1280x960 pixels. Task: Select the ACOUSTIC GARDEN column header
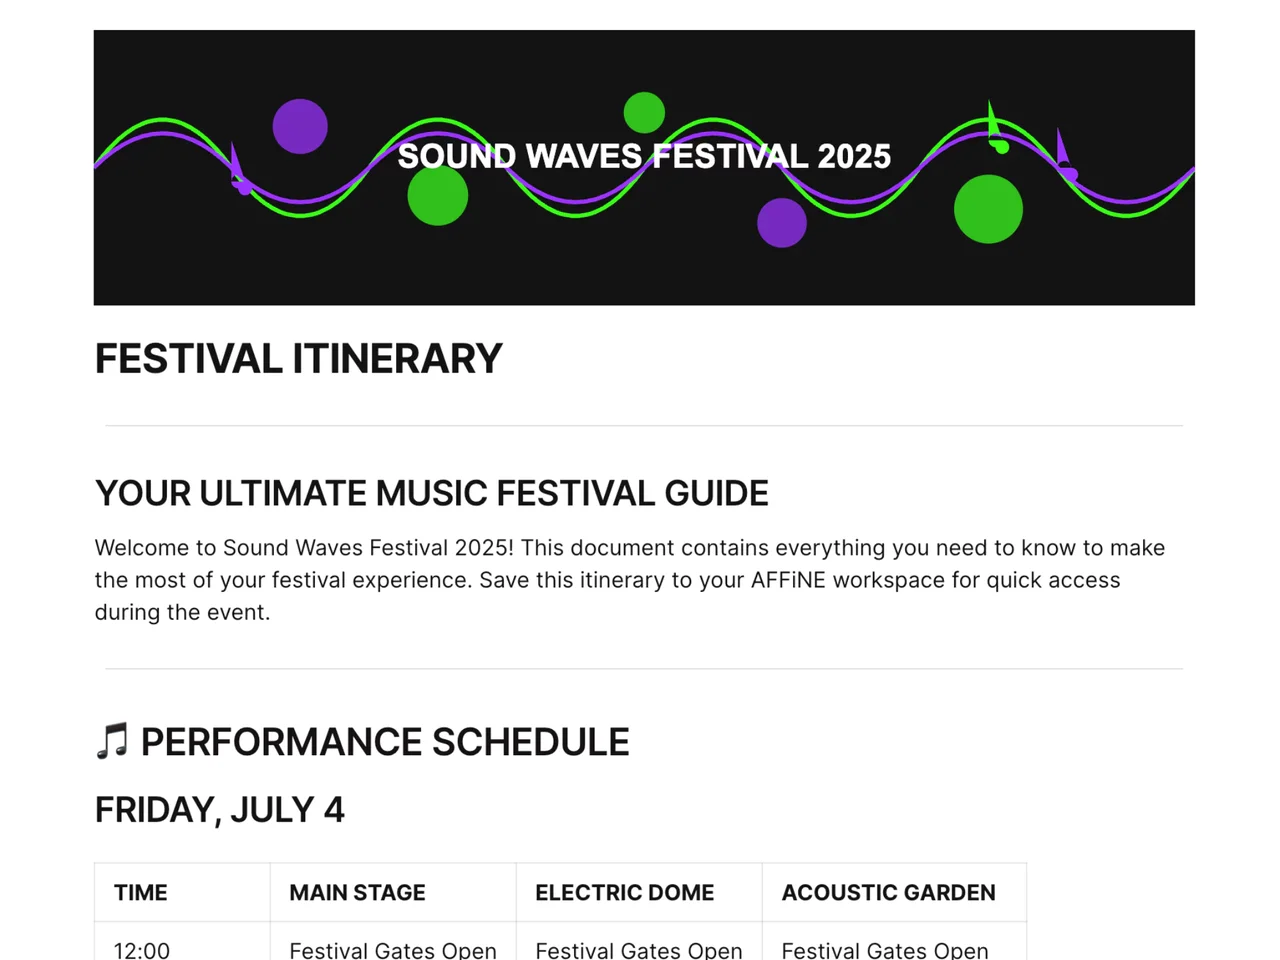894,892
